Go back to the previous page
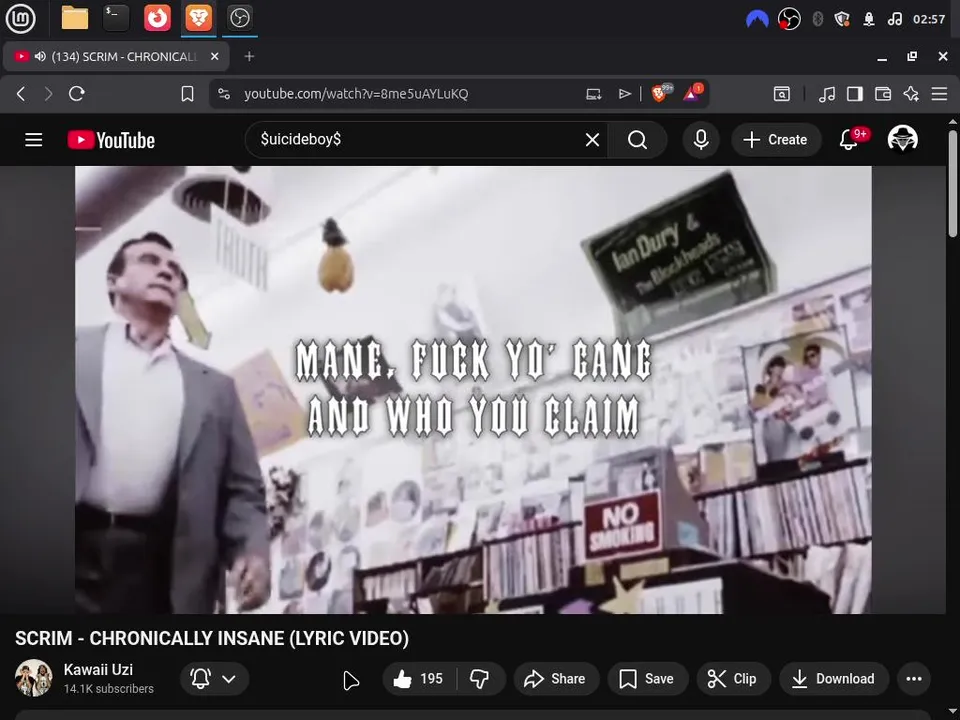Screen dimensions: 960x720 [21, 94]
